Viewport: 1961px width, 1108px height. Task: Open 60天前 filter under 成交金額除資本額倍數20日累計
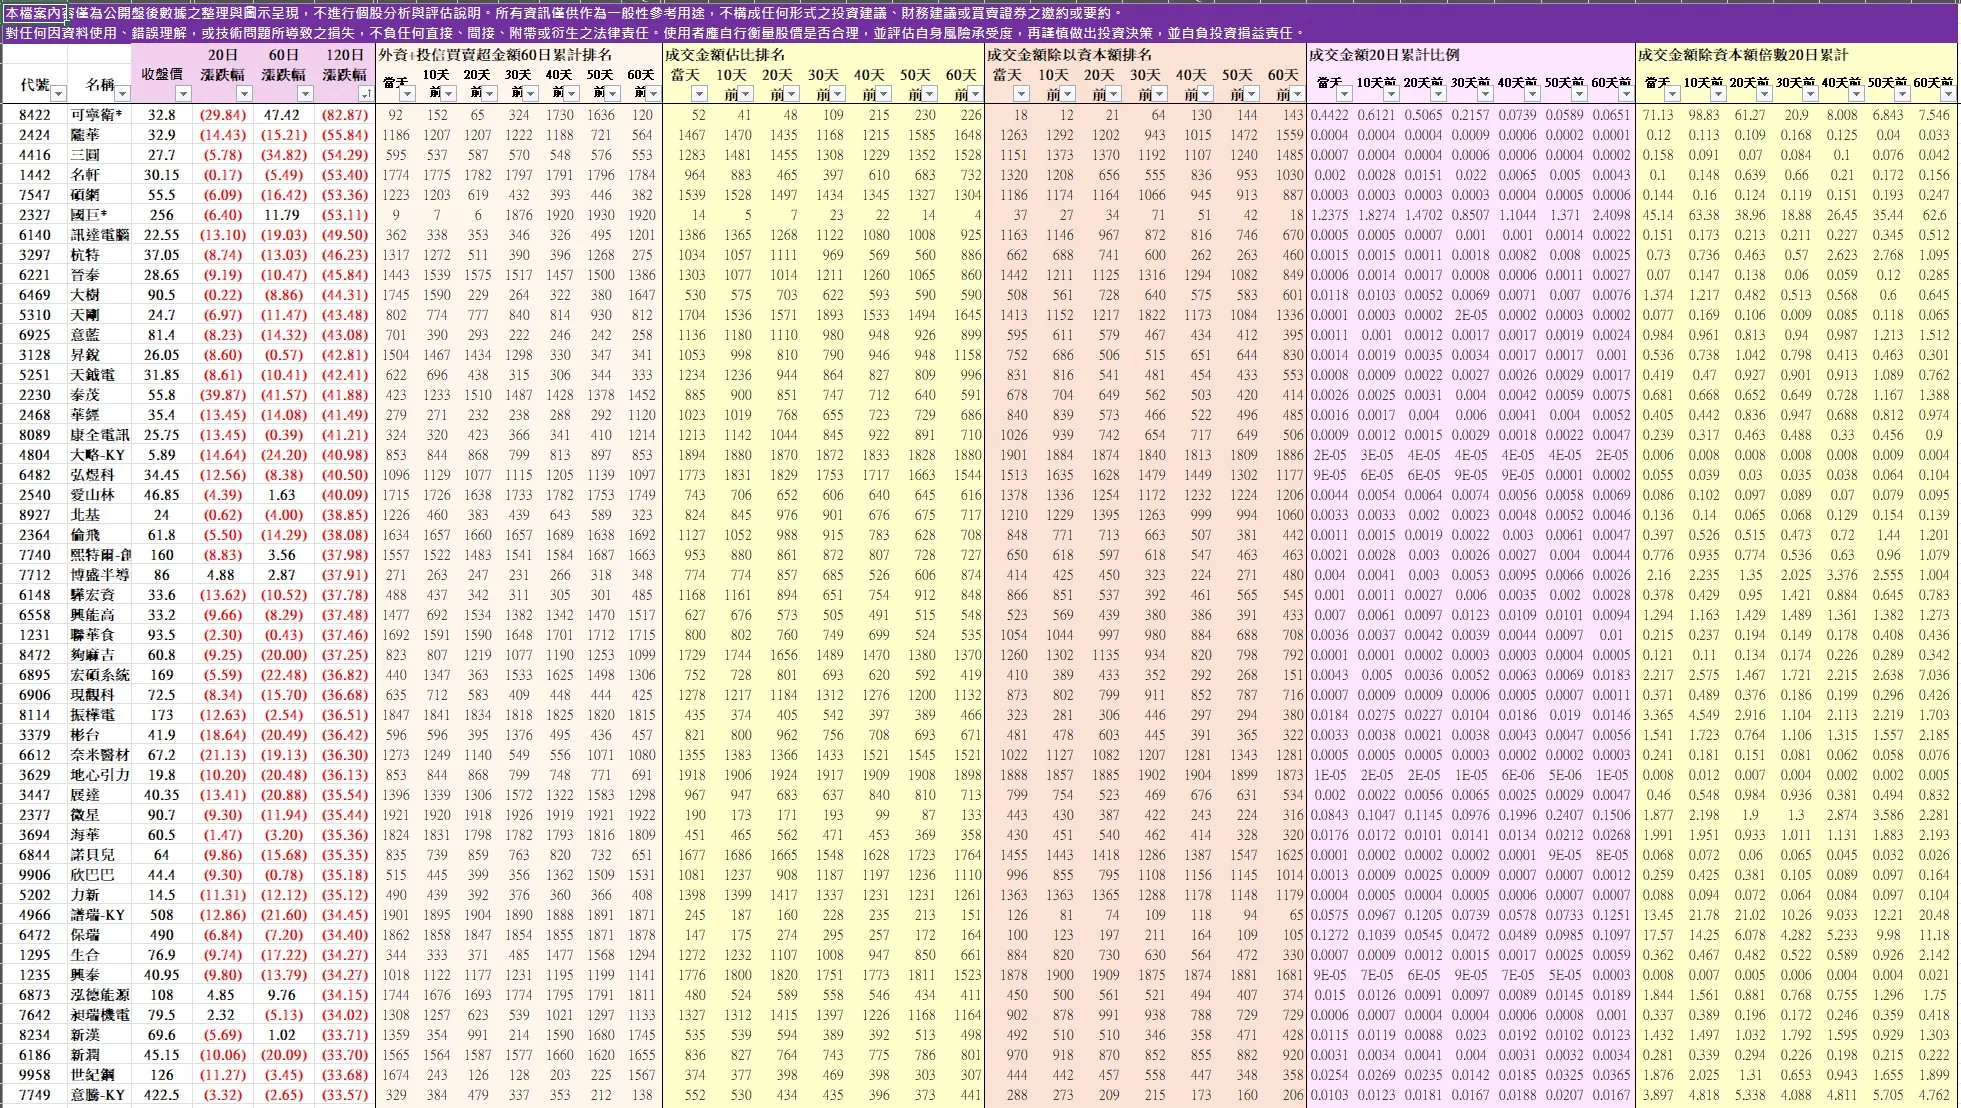pyautogui.click(x=1948, y=93)
